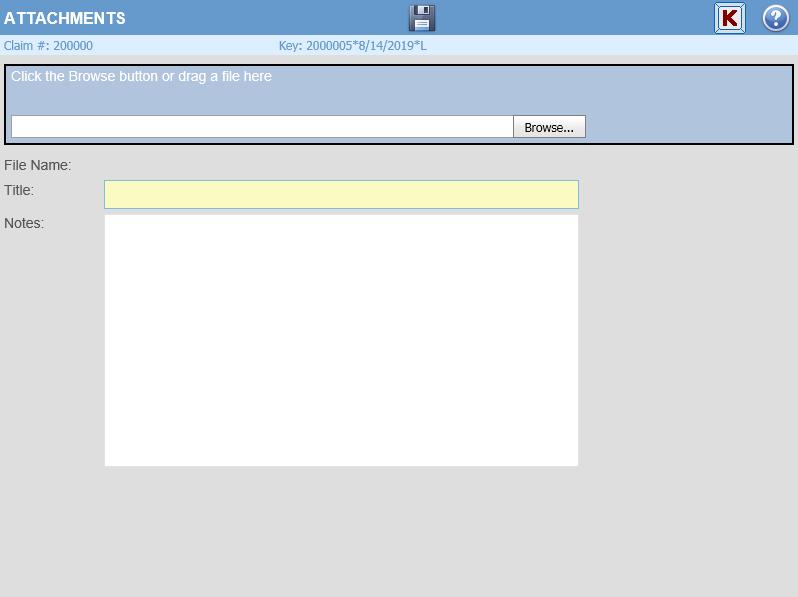The width and height of the screenshot is (798, 597).
Task: Click the red K icon in header
Action: coord(730,18)
